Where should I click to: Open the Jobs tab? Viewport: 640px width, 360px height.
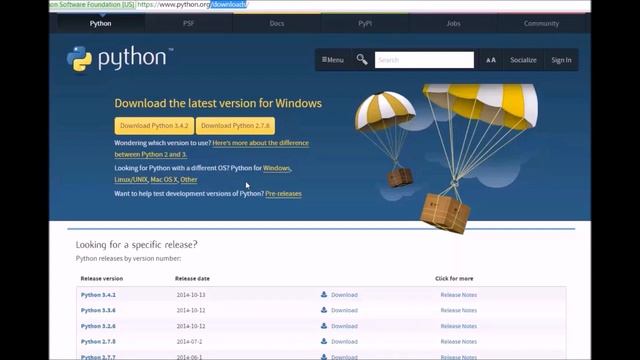[453, 23]
